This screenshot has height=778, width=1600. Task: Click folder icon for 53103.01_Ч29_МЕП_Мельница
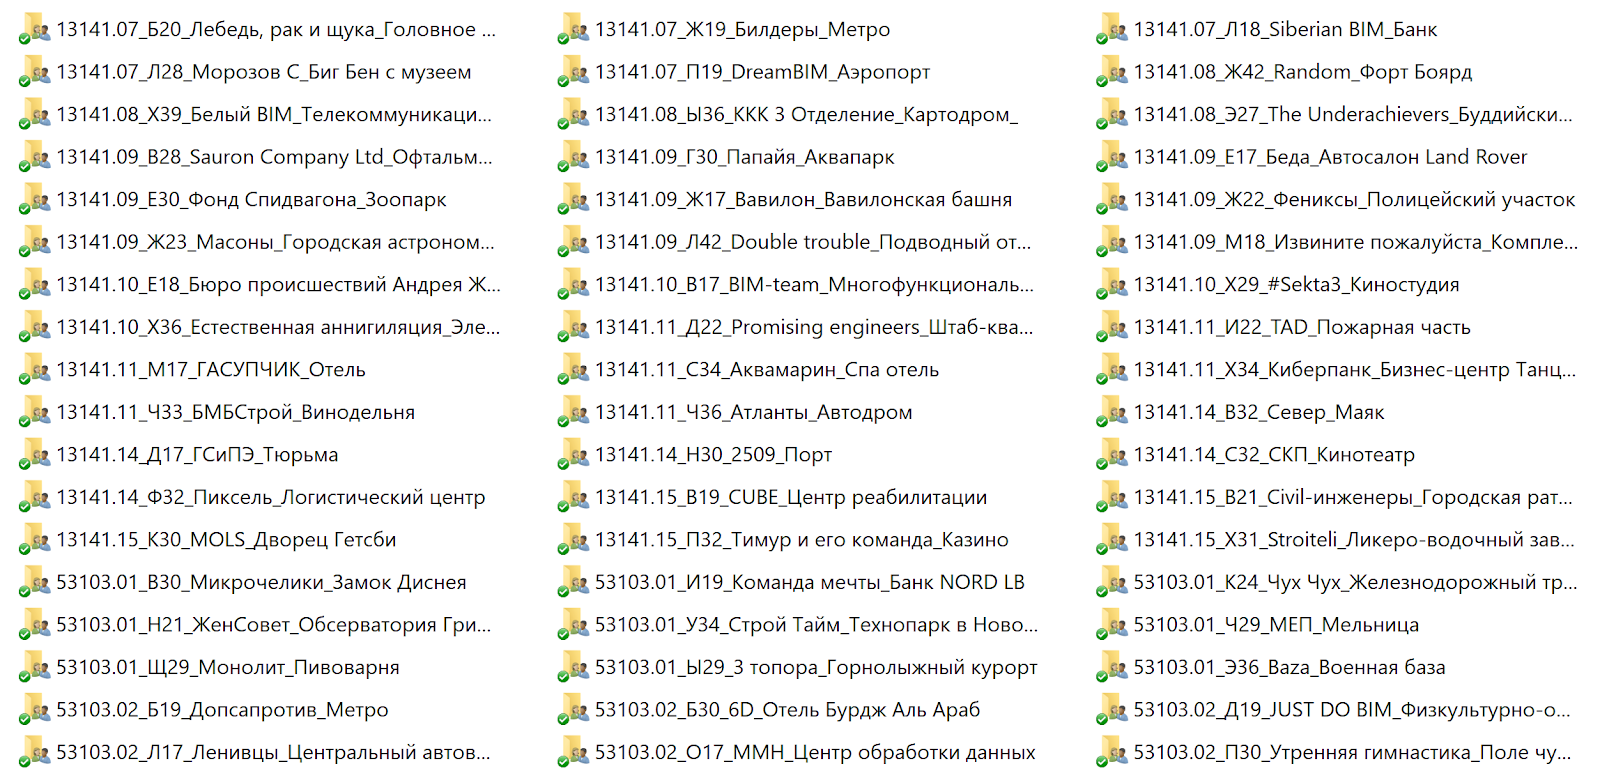click(x=1112, y=625)
